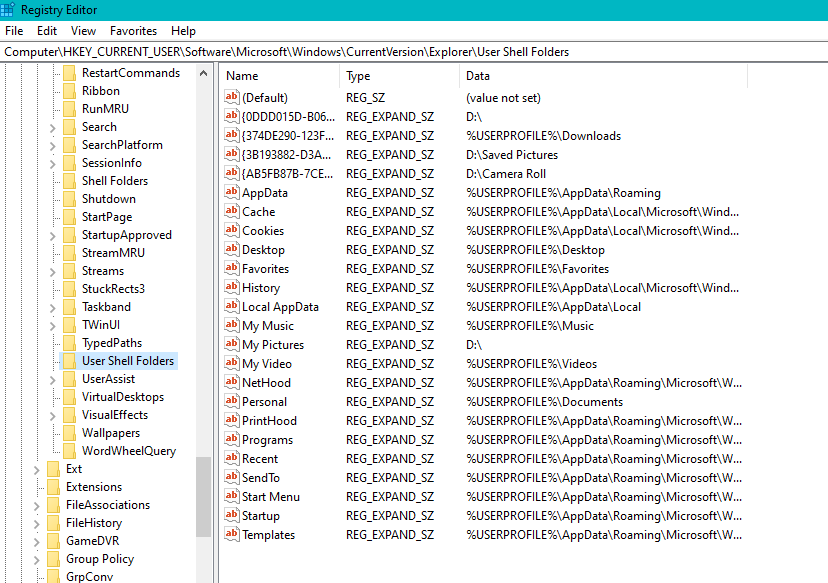Select the VirtualDesktops key
Screen dimensions: 828x583
[x=123, y=397]
